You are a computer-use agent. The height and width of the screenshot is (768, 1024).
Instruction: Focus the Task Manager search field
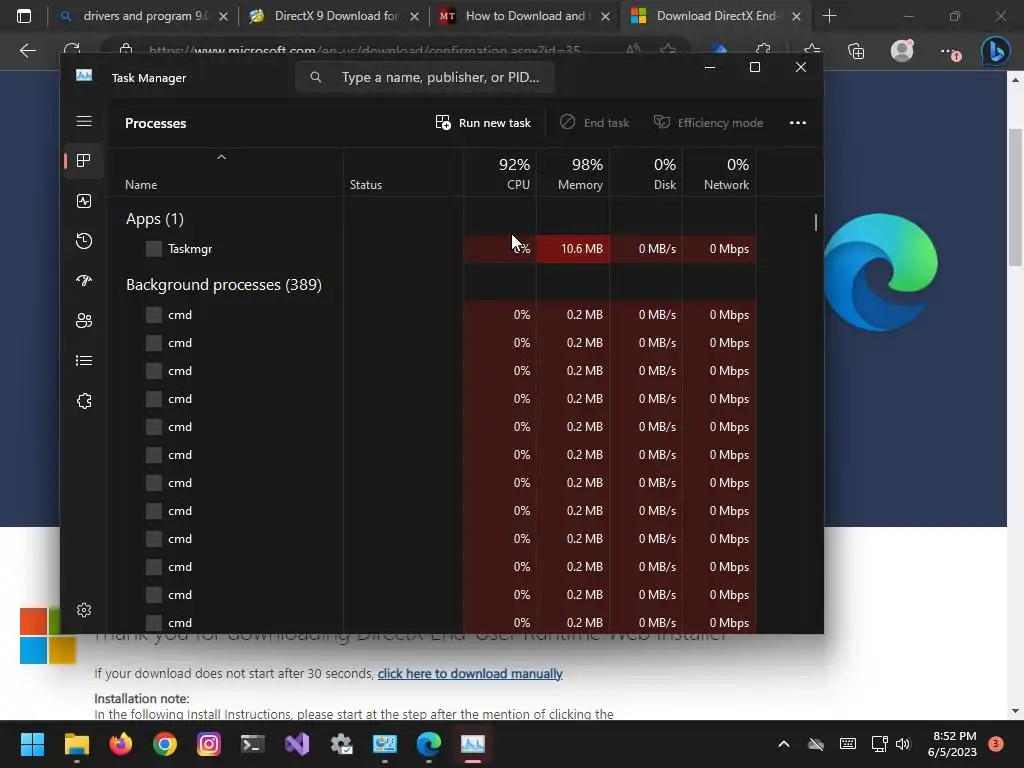tap(424, 78)
